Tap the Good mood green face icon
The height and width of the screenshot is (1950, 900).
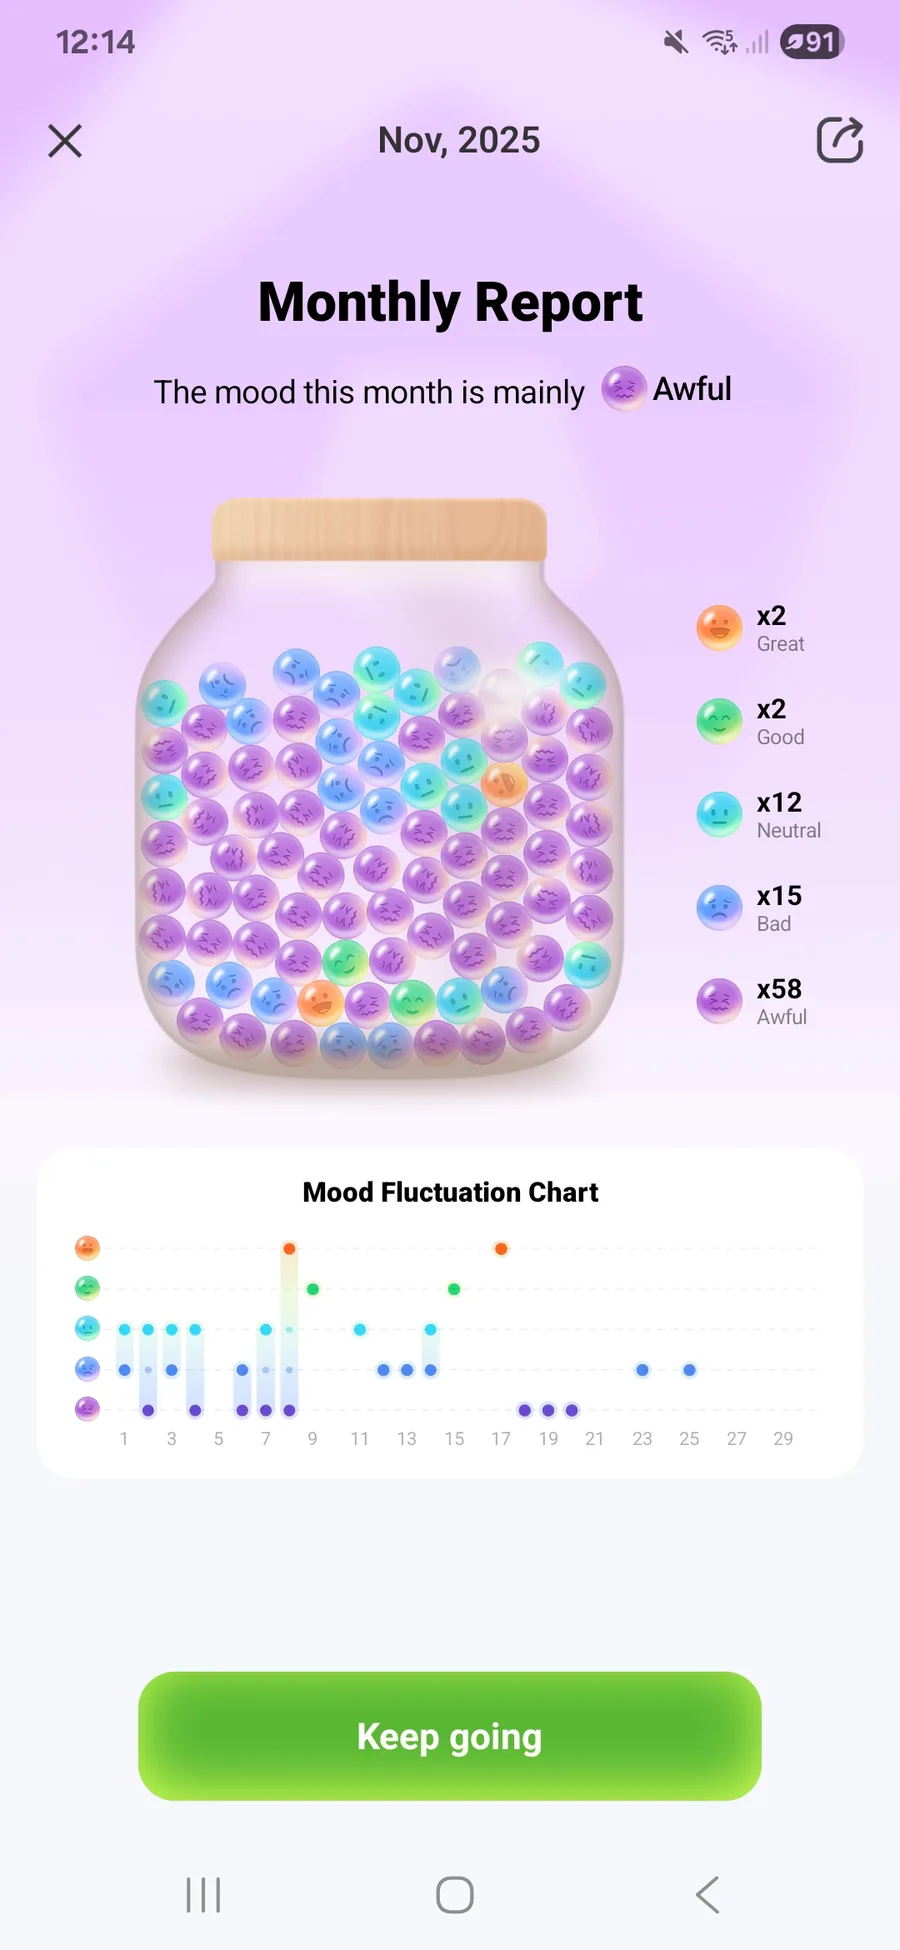719,722
